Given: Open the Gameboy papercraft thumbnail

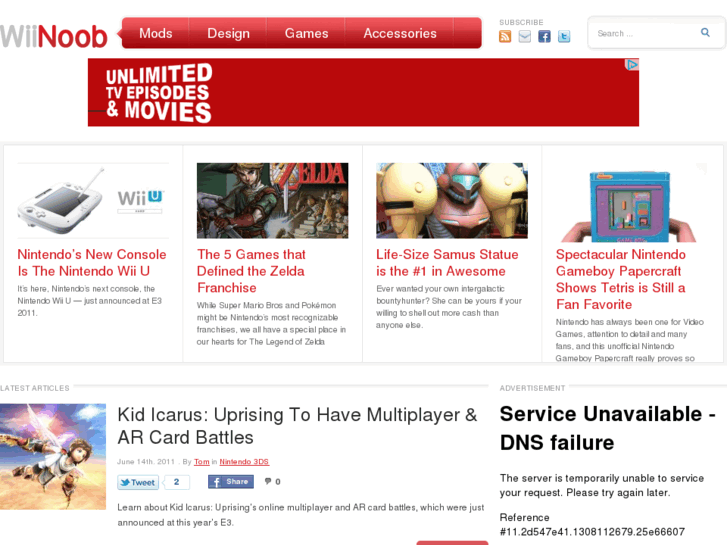Looking at the screenshot, I should pyautogui.click(x=631, y=203).
